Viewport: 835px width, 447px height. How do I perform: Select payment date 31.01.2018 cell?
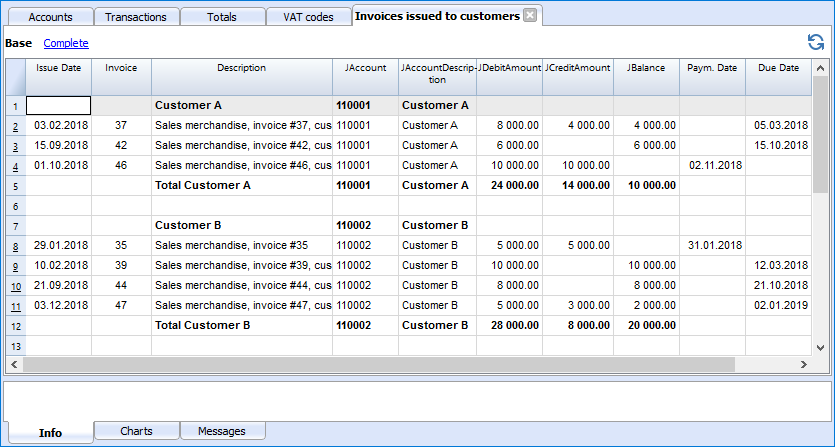pyautogui.click(x=713, y=246)
